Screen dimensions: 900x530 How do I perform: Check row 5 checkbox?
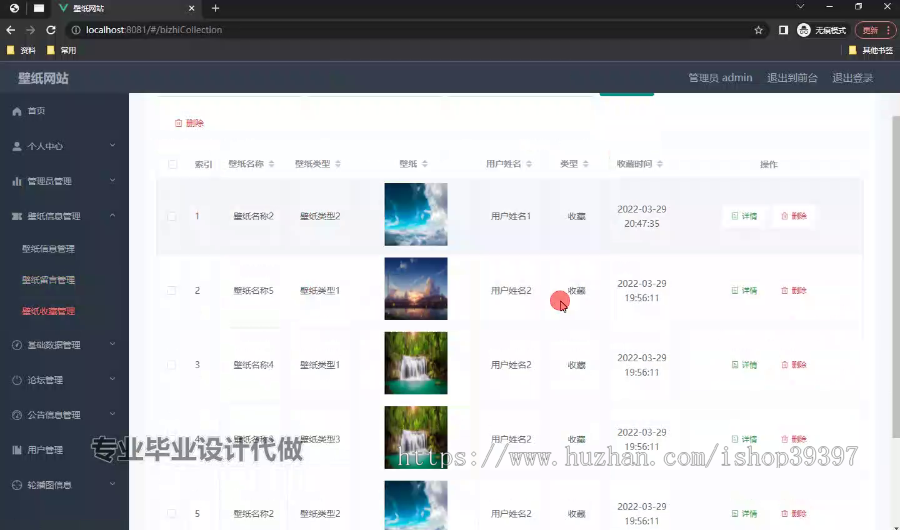tap(172, 513)
